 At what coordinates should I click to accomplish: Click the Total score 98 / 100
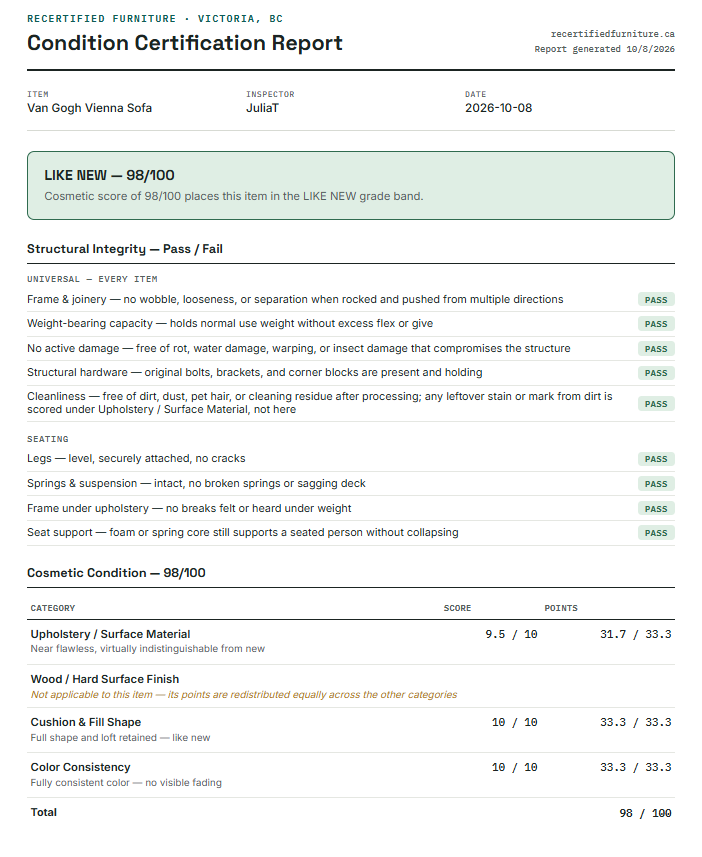[645, 813]
